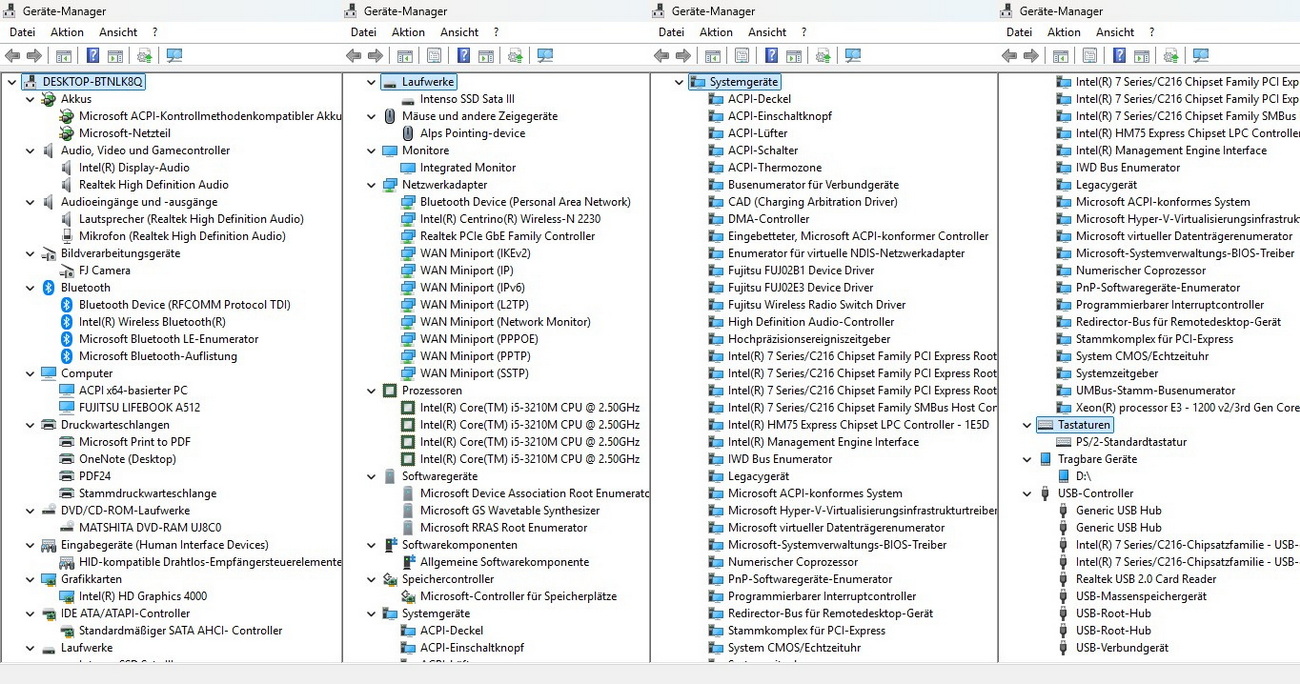Click the display adapter icon for Intel(R) HD Graphics 4000

pyautogui.click(x=67, y=596)
